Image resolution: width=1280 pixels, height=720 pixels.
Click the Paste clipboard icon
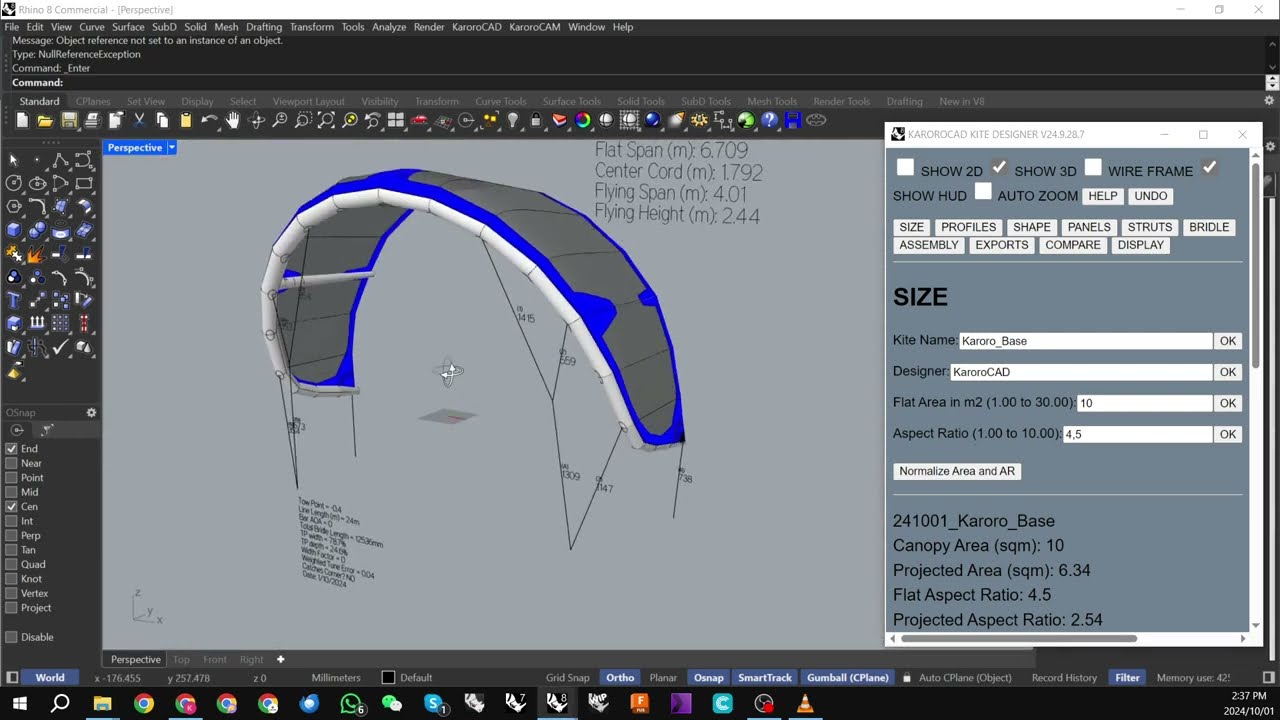point(186,121)
